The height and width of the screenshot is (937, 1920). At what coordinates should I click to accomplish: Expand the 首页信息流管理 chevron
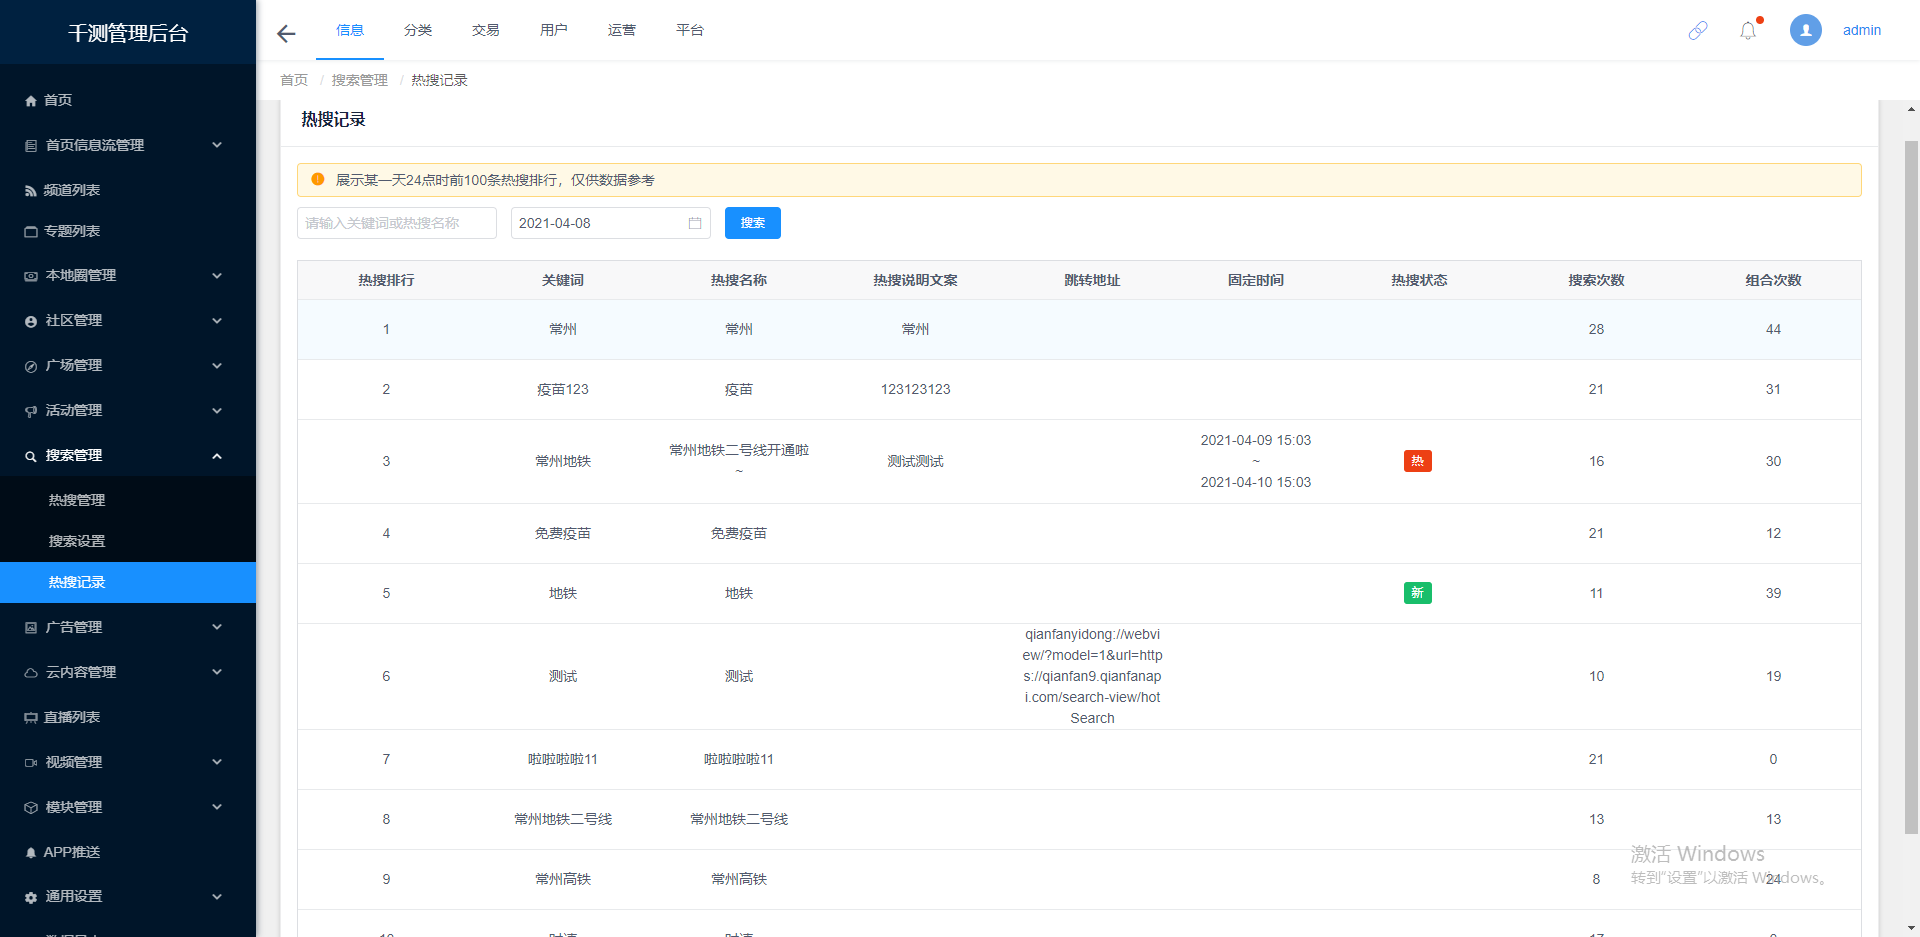217,145
